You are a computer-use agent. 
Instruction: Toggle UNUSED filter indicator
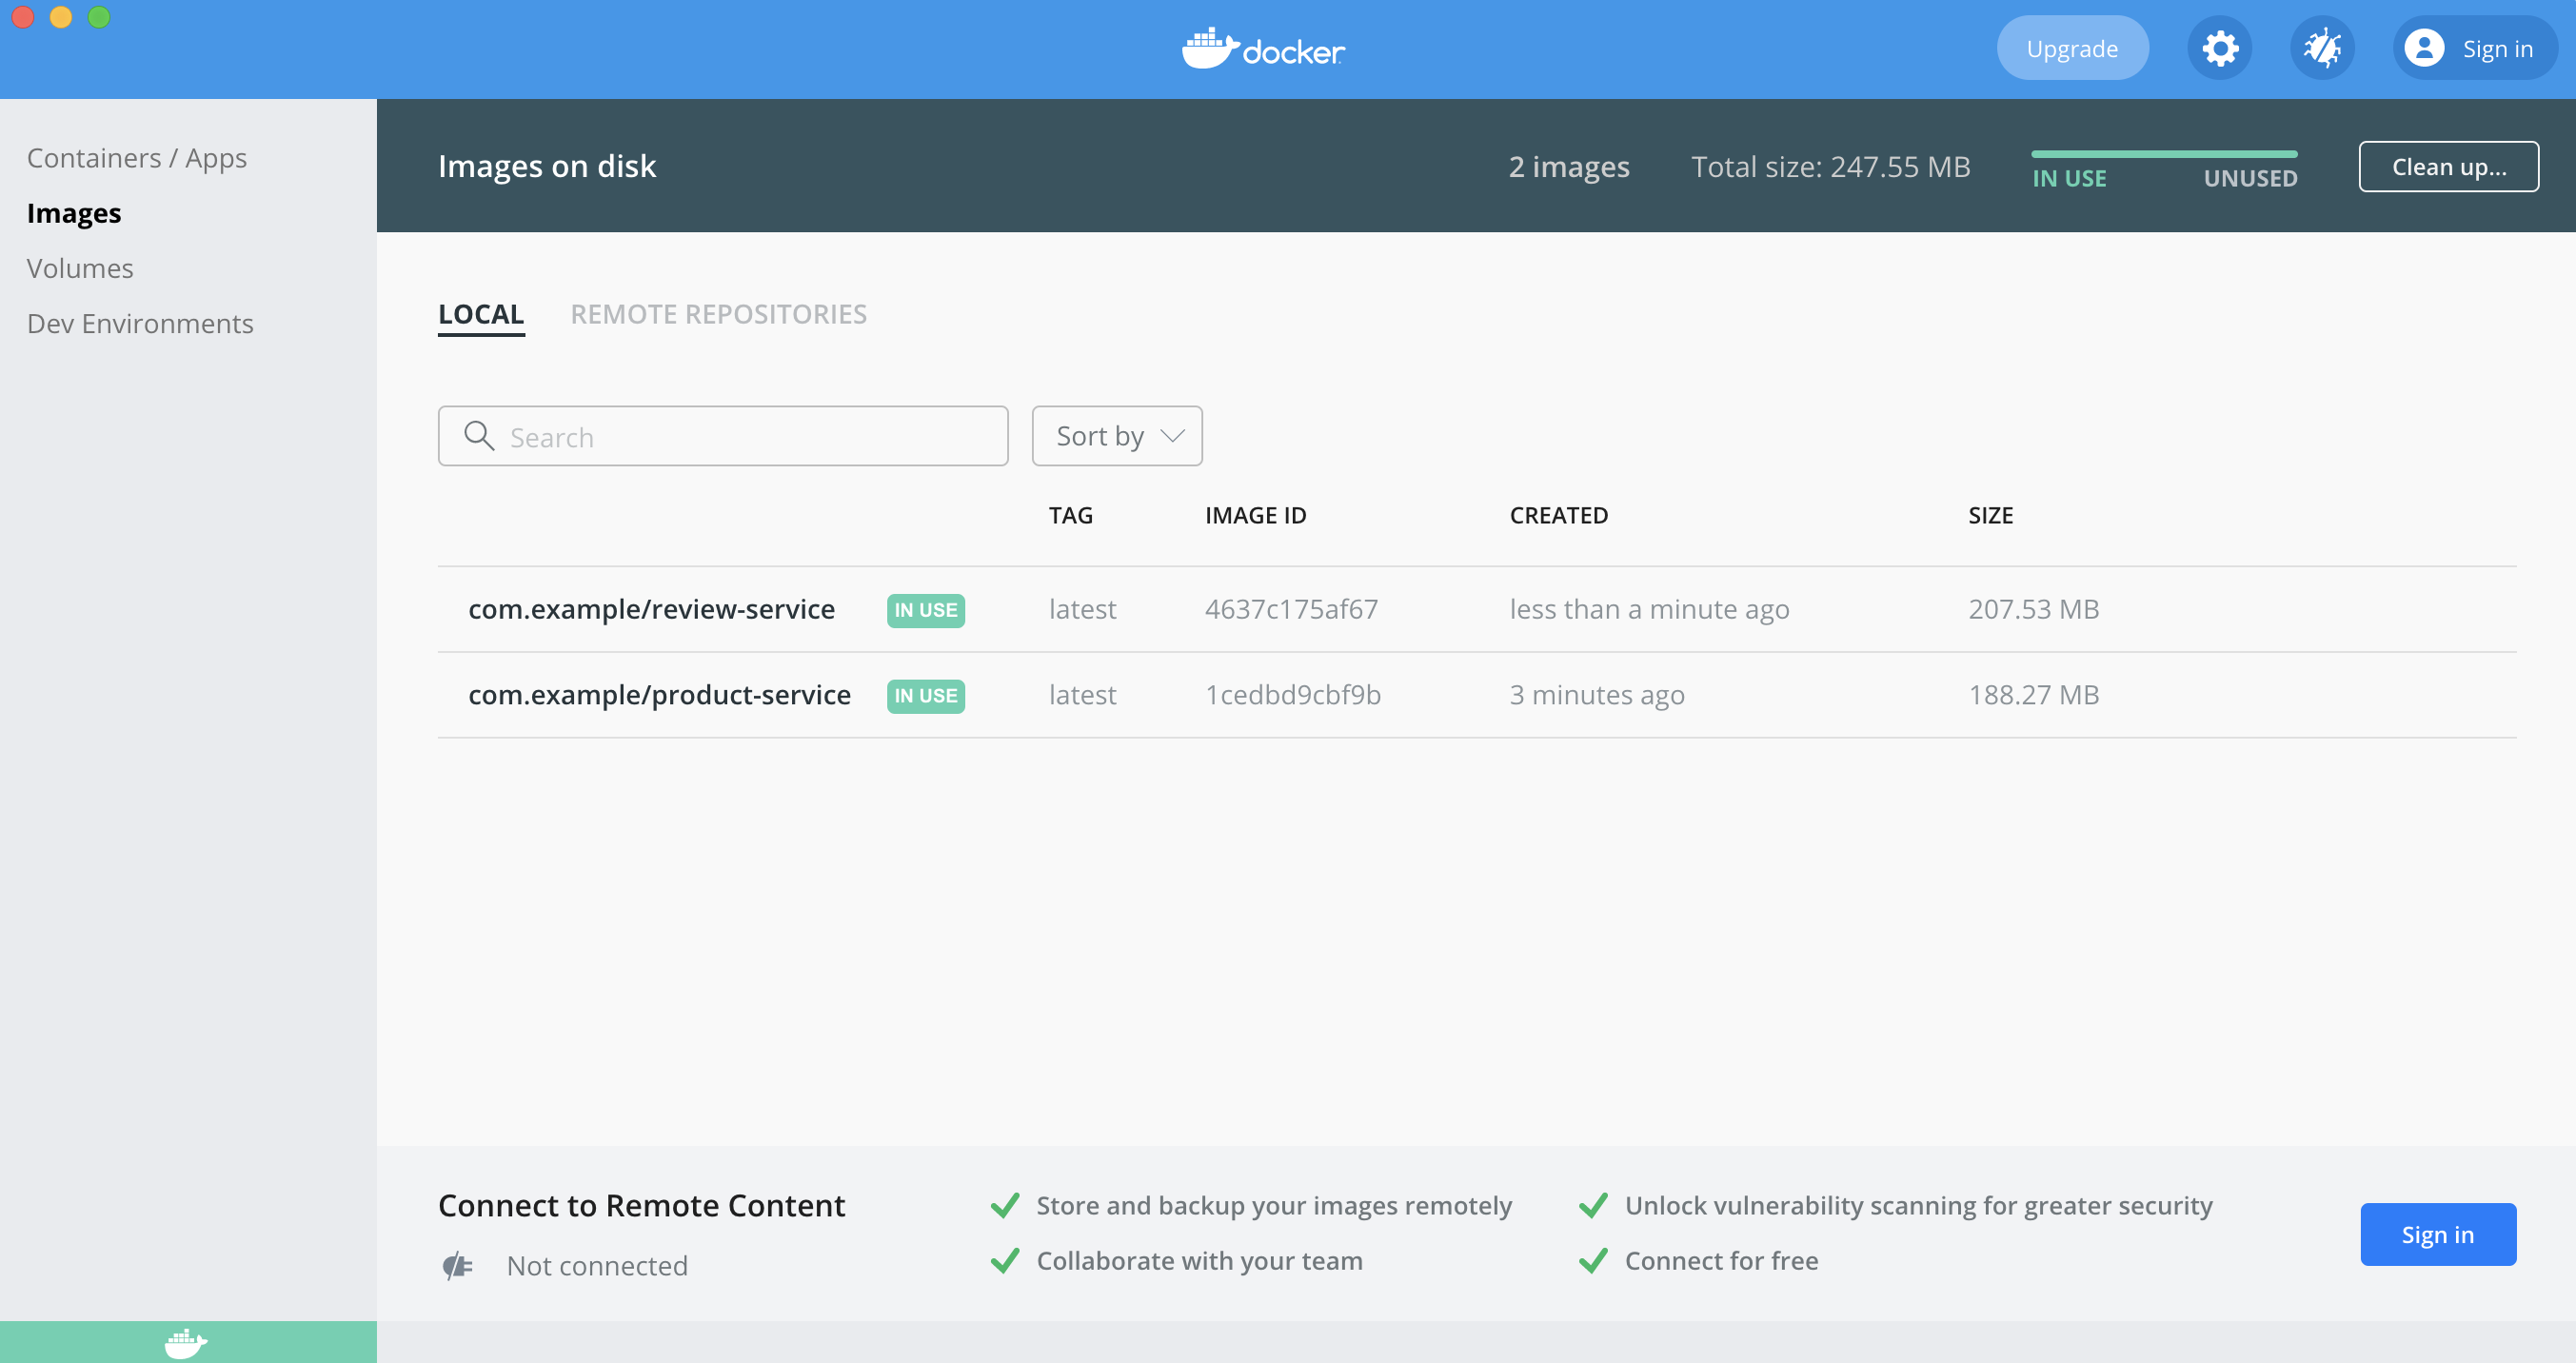point(2252,166)
